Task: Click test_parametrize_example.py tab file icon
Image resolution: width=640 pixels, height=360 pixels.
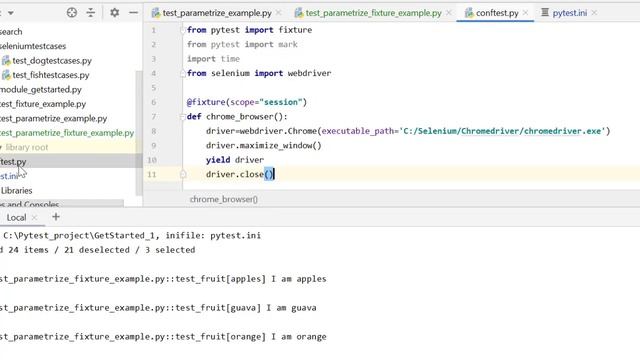Action: 156,13
